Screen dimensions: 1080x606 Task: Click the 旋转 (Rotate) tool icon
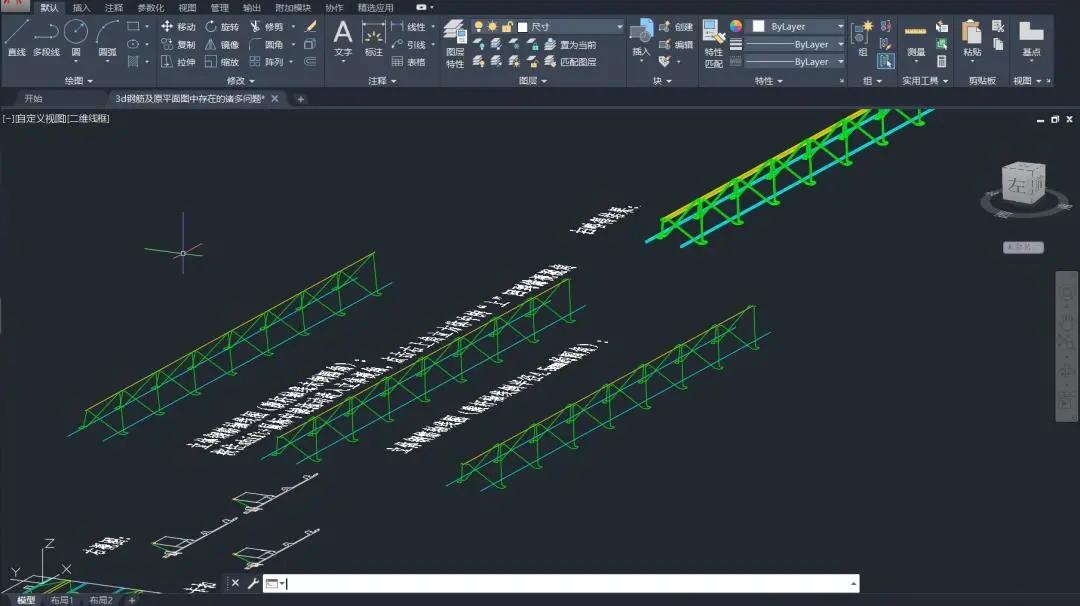[222, 27]
